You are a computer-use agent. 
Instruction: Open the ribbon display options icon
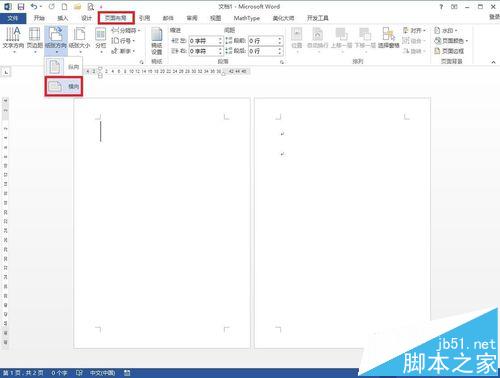[x=454, y=7]
